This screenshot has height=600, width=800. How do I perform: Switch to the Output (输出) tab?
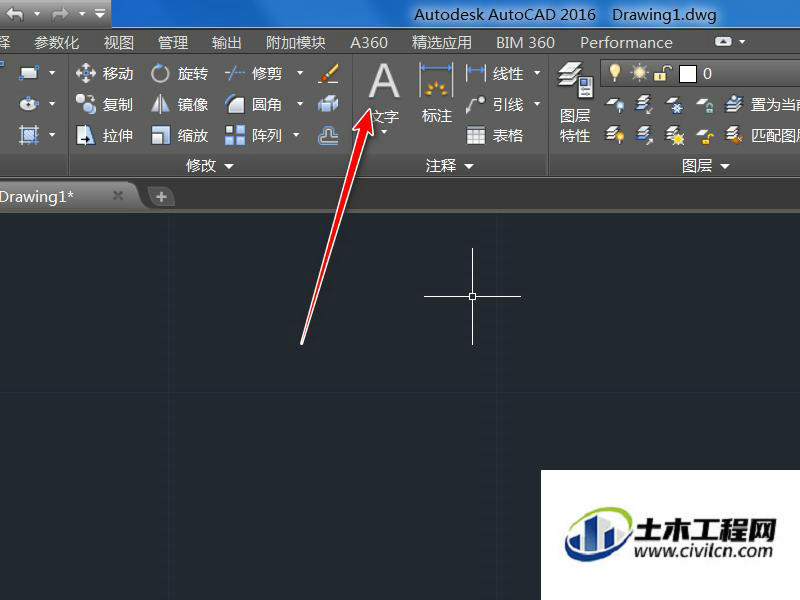click(x=227, y=42)
